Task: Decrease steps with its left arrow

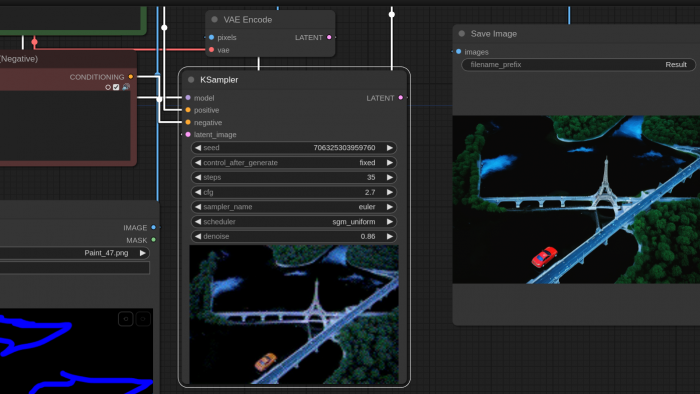Action: [198, 177]
